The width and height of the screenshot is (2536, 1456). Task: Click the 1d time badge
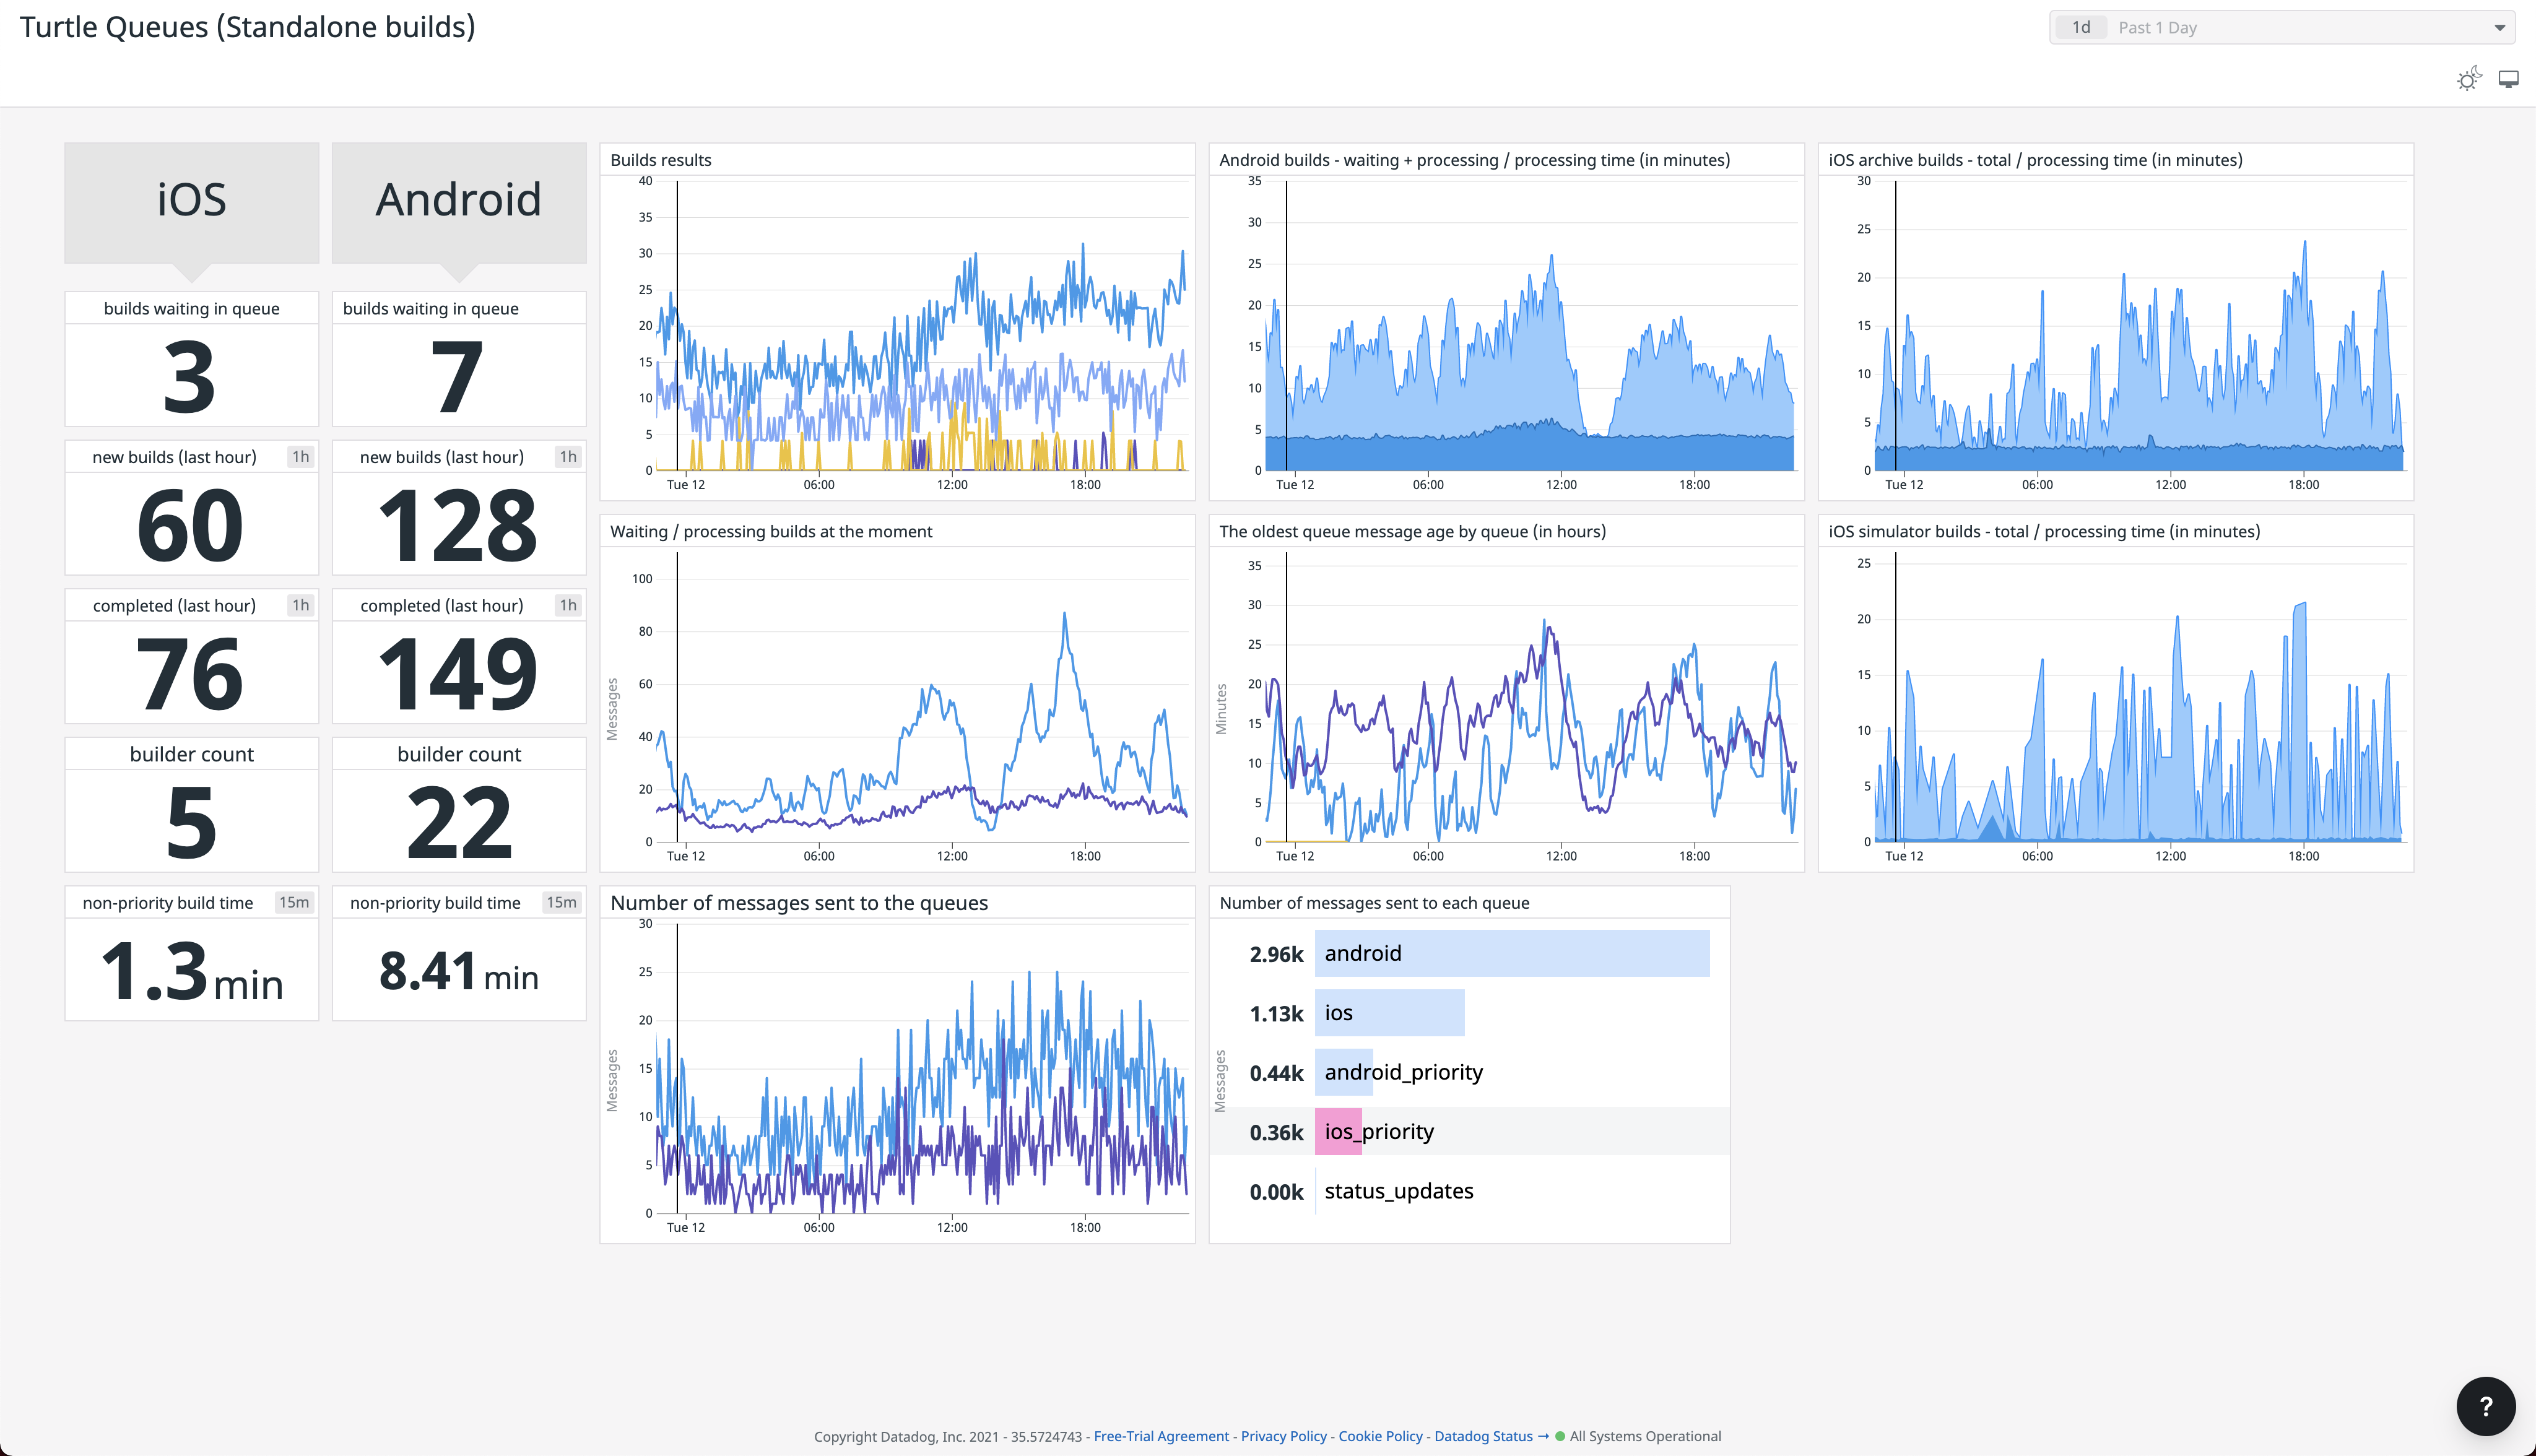pos(2081,27)
